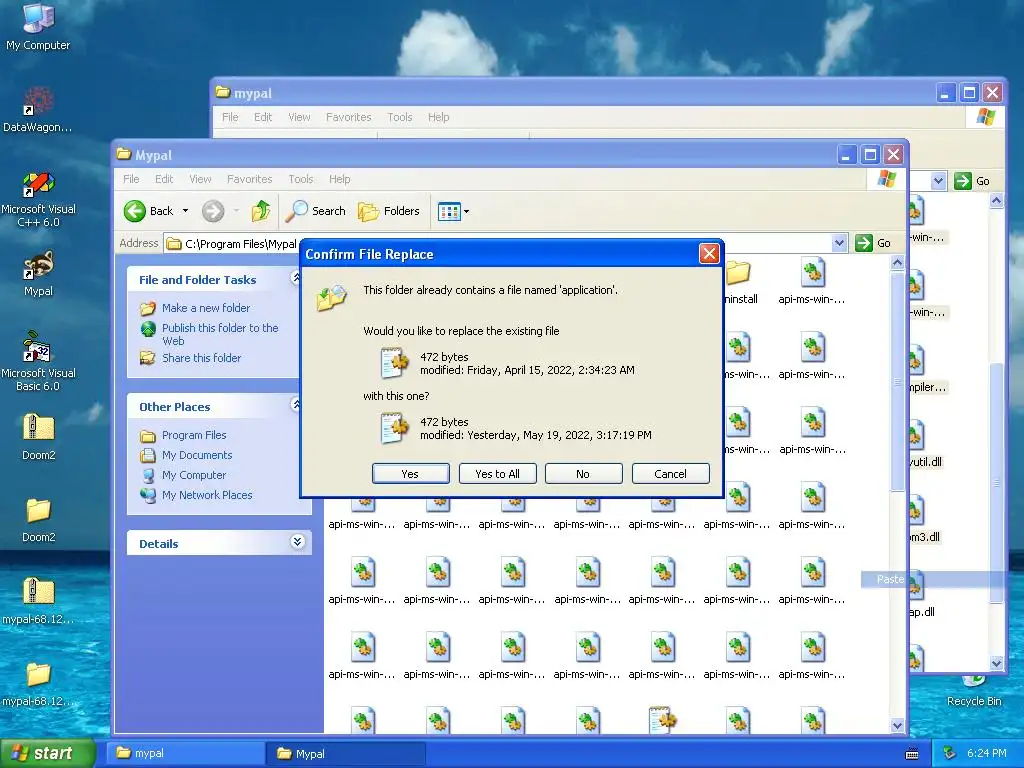Go to My Network Places link

point(207,495)
